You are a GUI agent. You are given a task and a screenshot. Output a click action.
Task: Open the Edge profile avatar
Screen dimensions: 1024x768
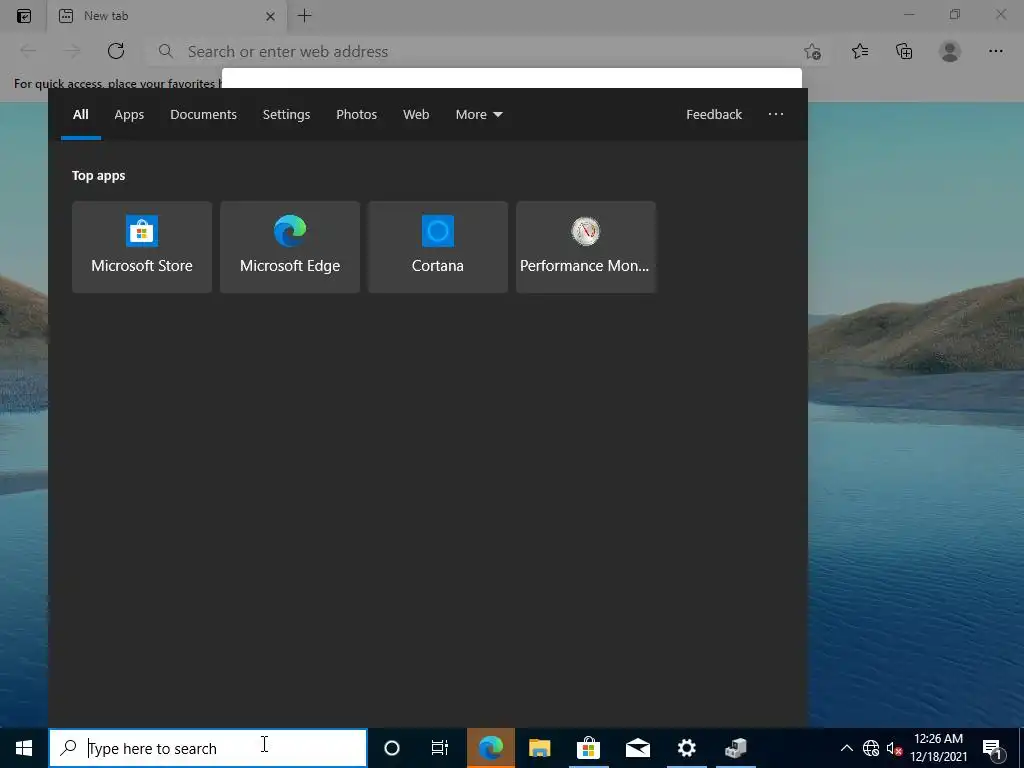point(950,51)
